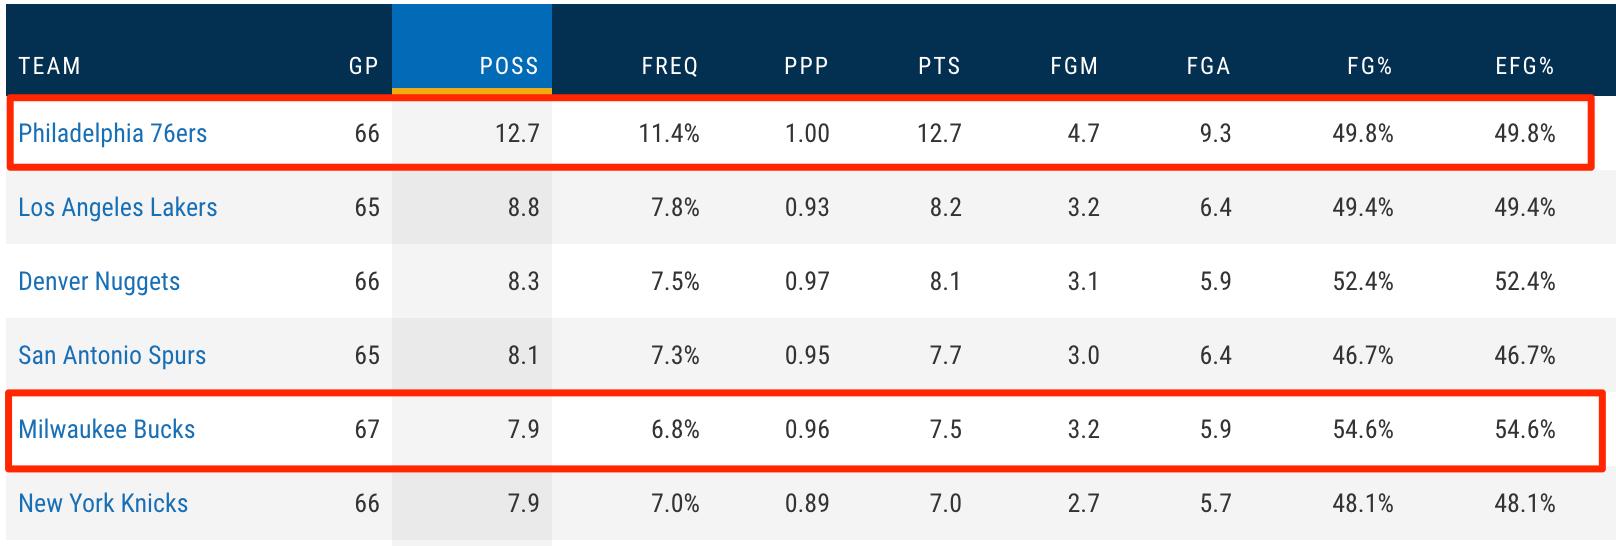
Task: Sort by EFG% column header
Action: (1524, 66)
